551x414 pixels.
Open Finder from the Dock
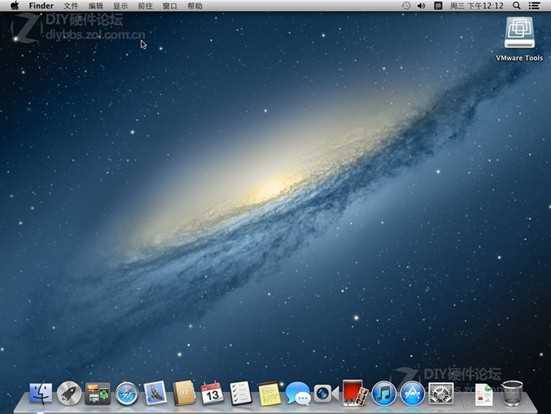point(41,393)
